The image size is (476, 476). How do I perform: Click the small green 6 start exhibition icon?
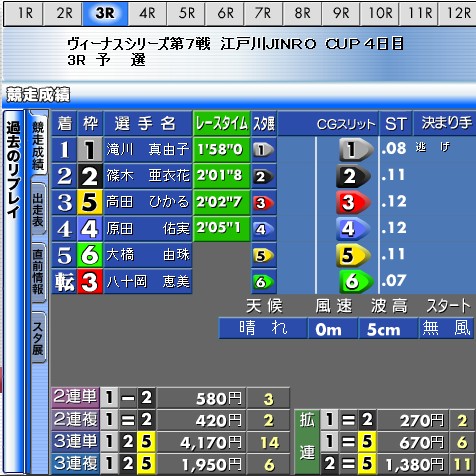(x=264, y=282)
